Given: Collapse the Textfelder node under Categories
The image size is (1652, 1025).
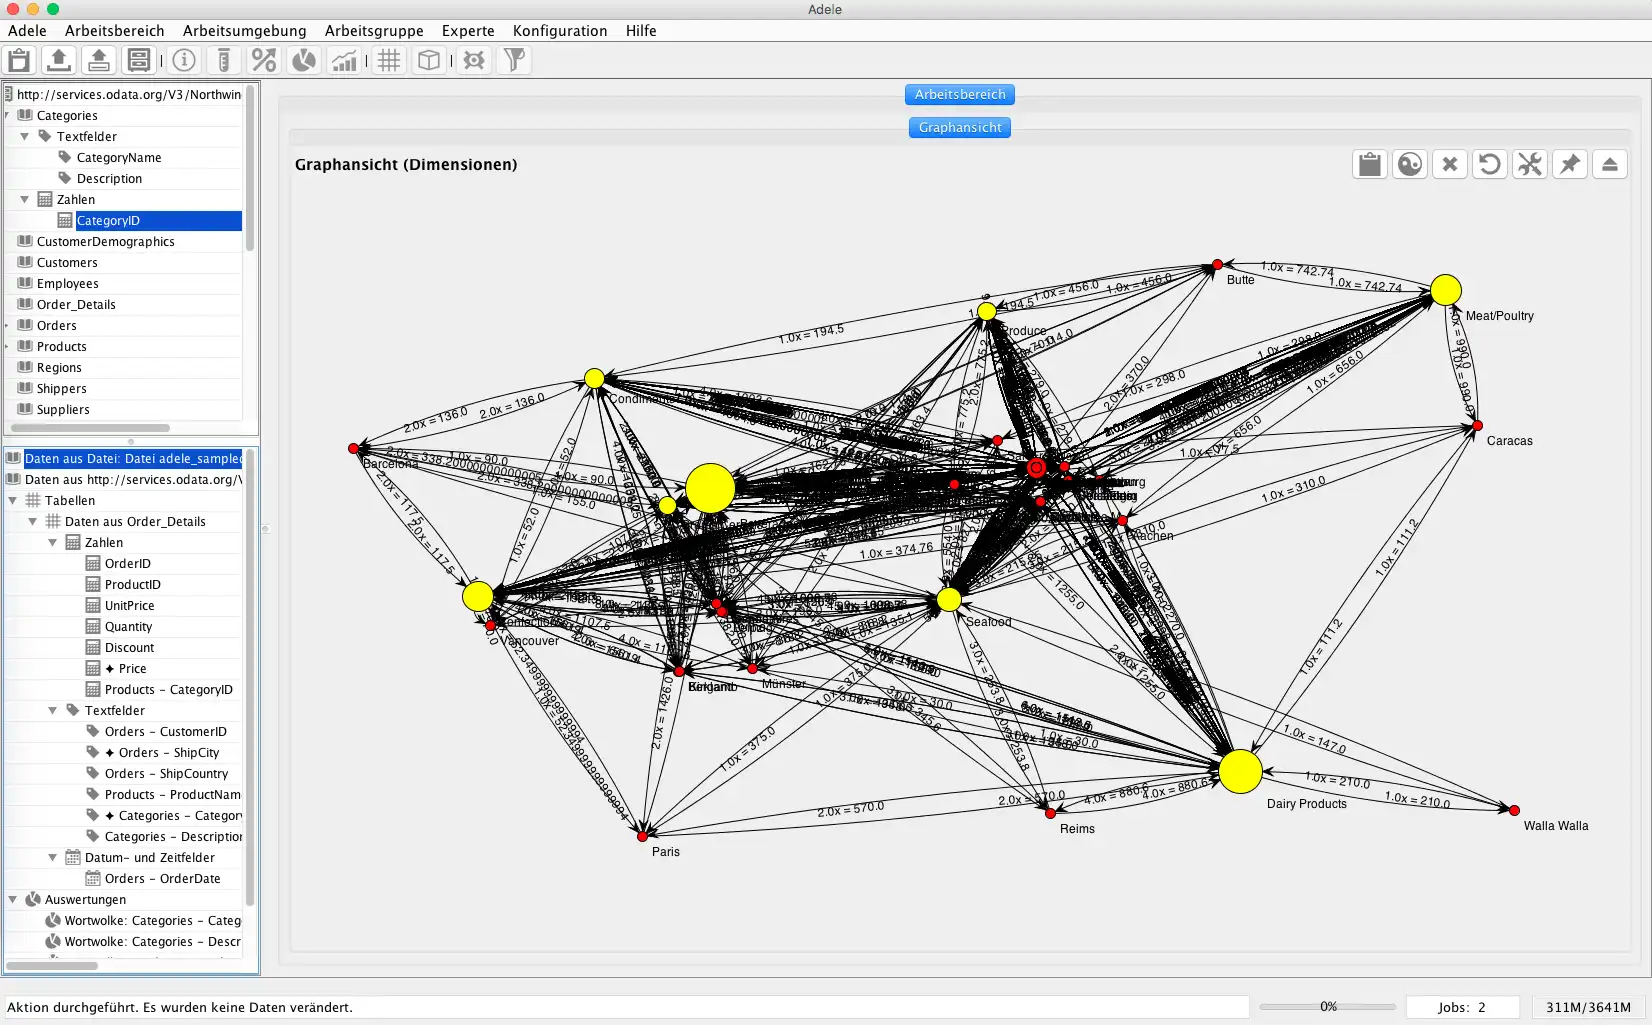Looking at the screenshot, I should click(x=25, y=137).
